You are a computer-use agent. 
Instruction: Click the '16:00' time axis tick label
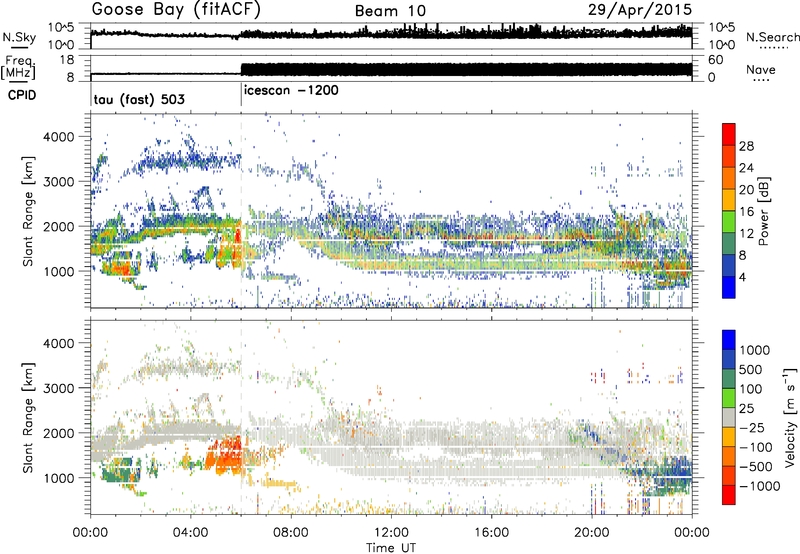491,533
